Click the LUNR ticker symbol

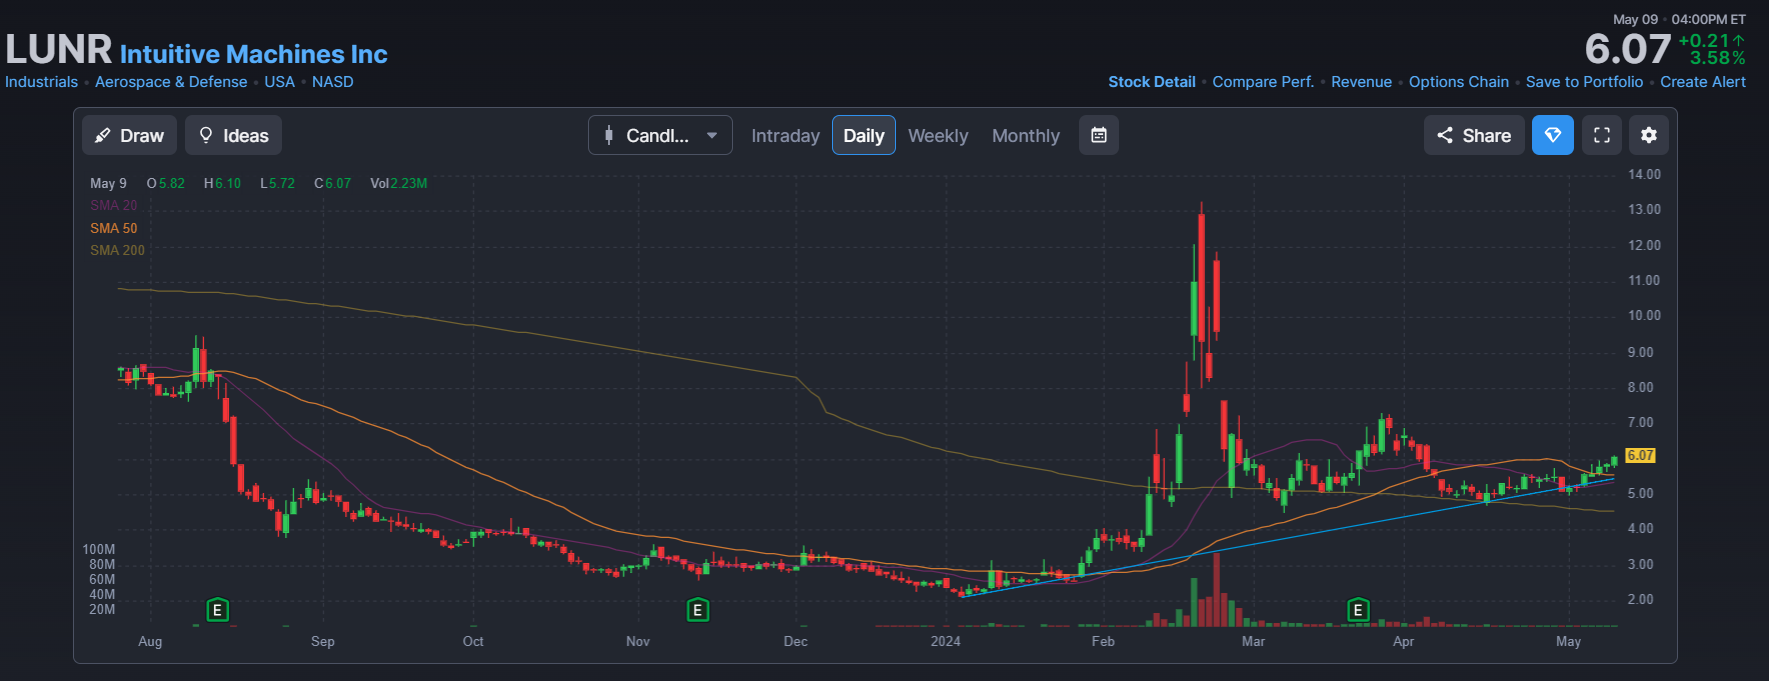point(59,49)
